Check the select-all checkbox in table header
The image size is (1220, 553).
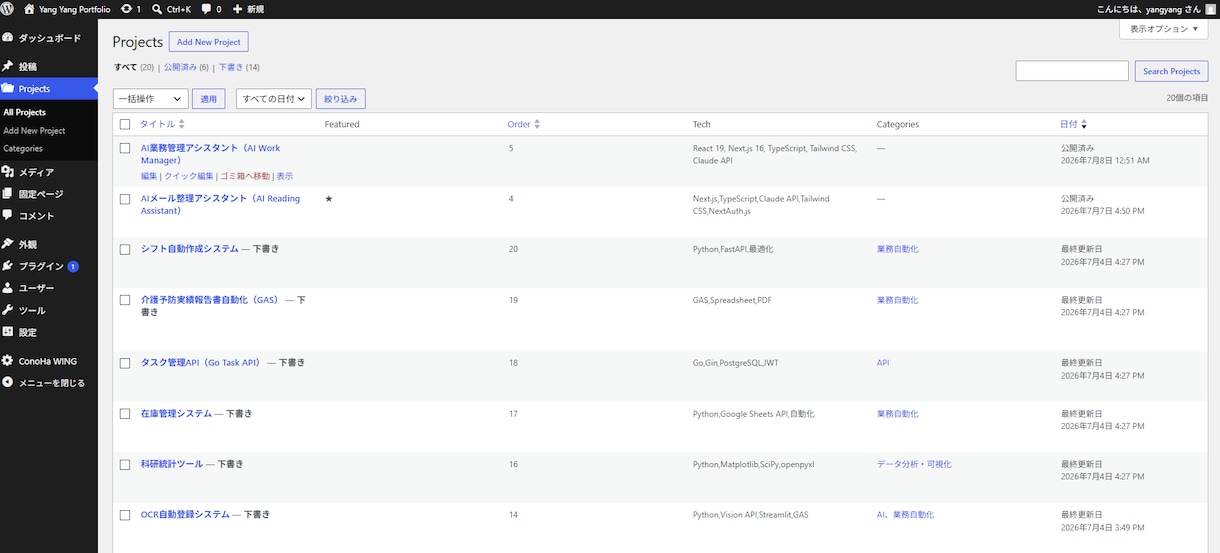point(125,124)
